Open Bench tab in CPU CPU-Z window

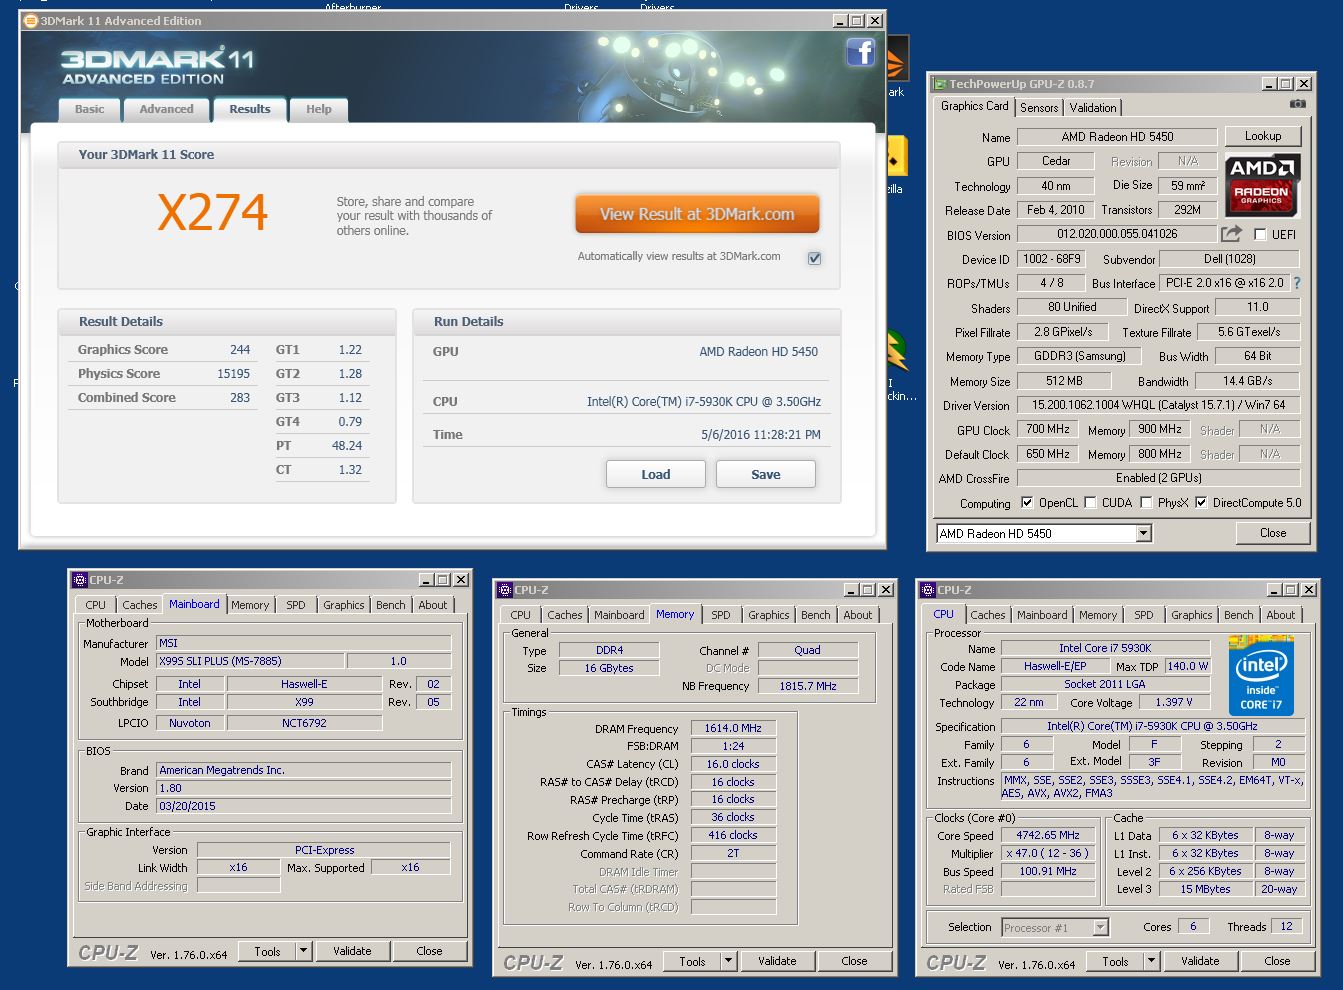(1238, 615)
